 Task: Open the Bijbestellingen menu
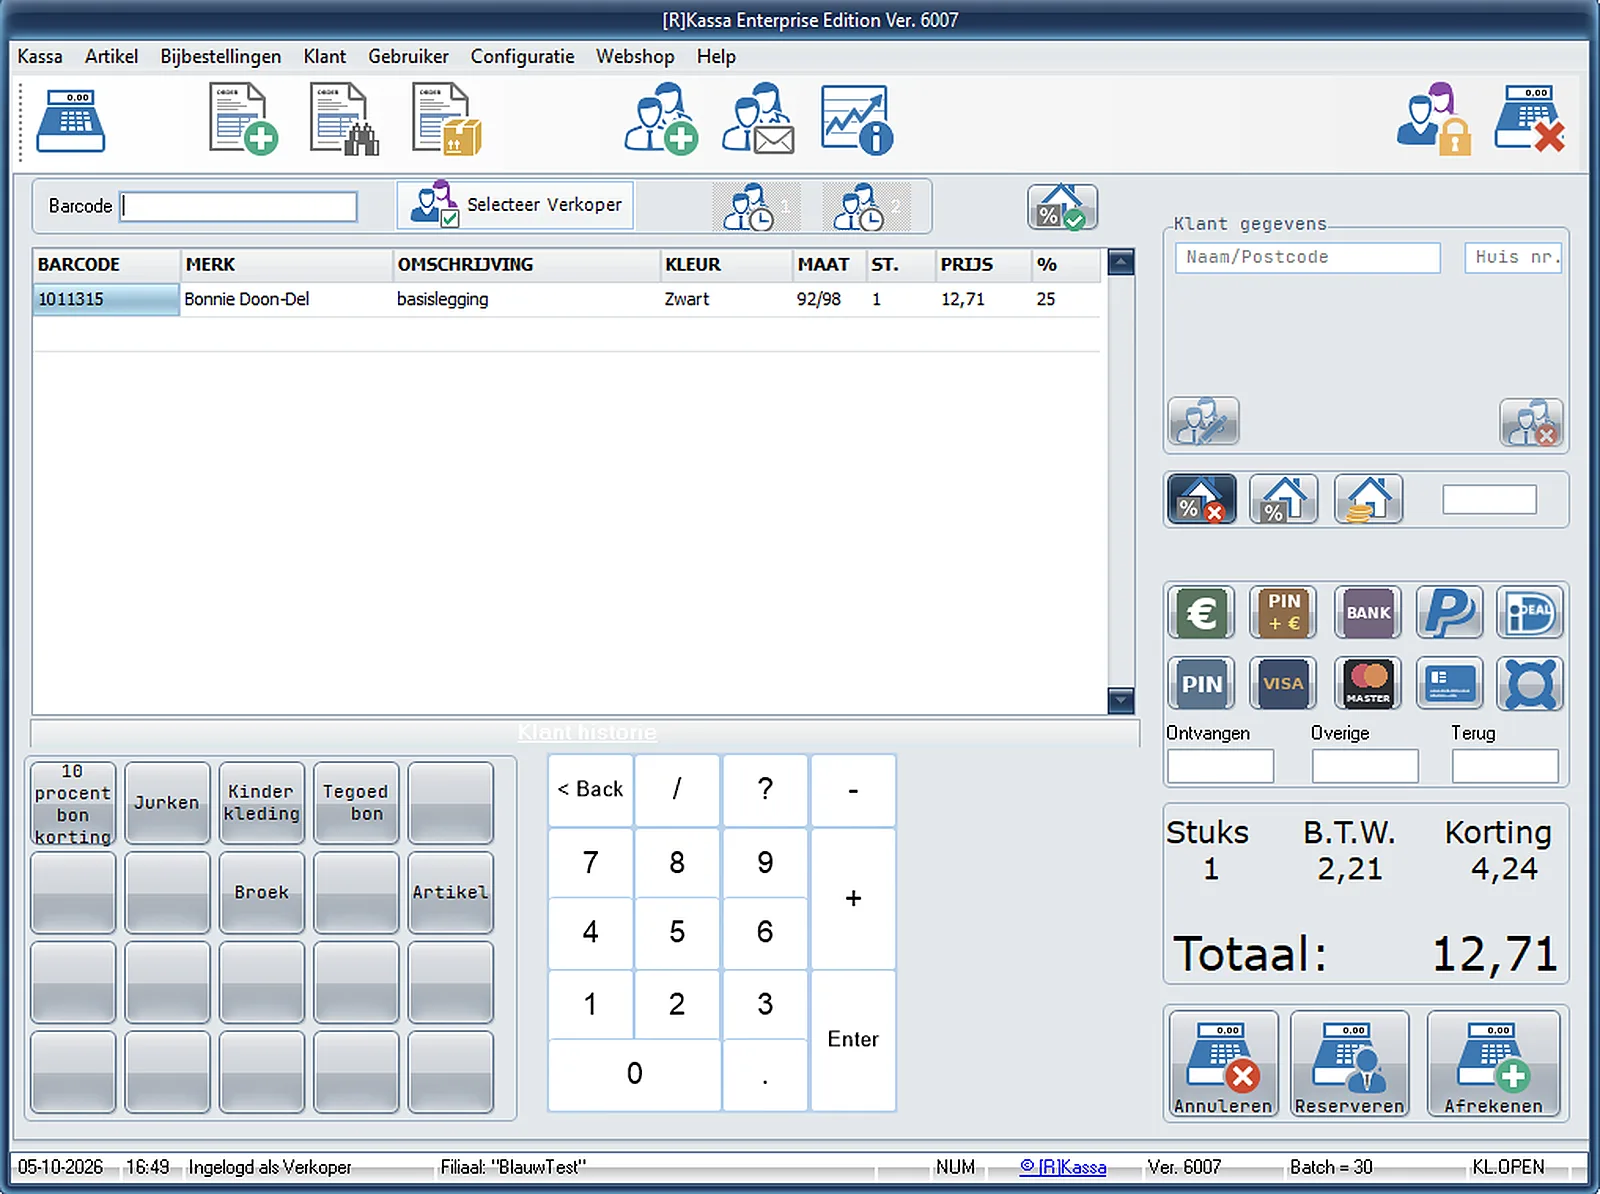(220, 56)
